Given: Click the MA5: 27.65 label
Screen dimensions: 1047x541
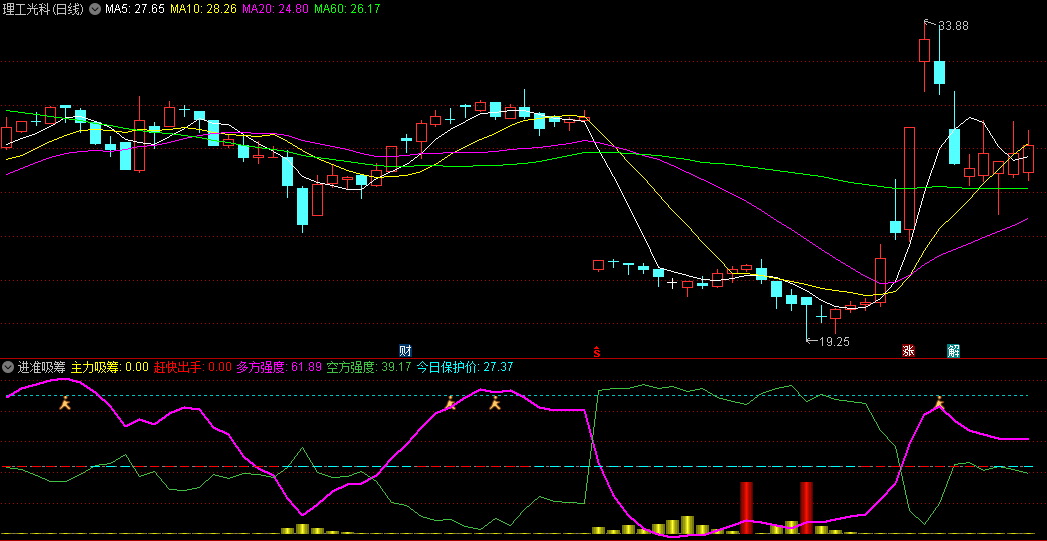Looking at the screenshot, I should (136, 9).
